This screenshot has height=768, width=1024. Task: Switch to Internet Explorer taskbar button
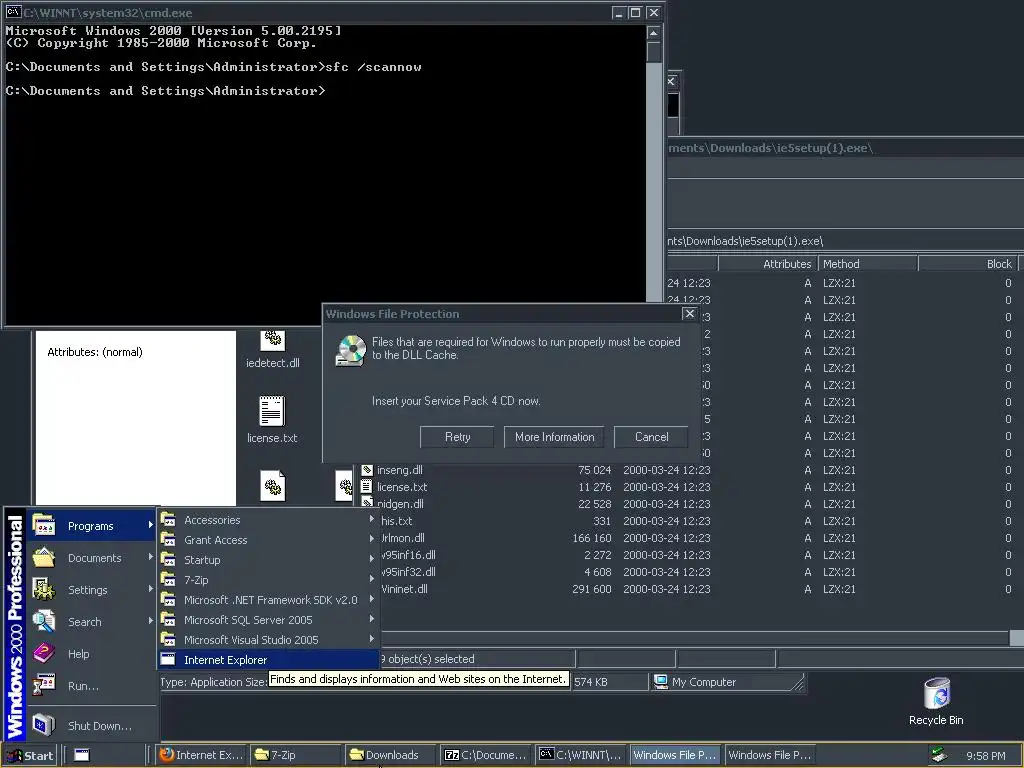[x=201, y=755]
